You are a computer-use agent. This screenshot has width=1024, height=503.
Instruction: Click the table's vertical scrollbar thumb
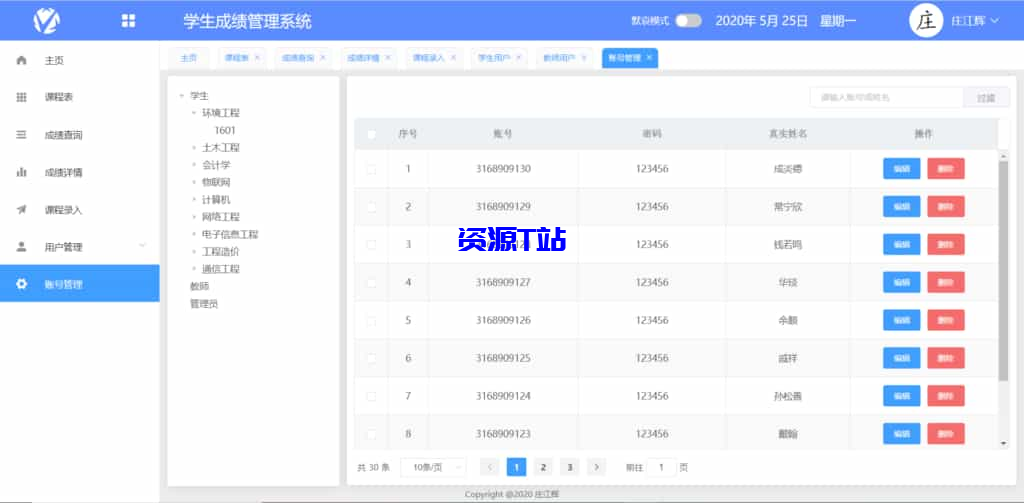pyautogui.click(x=1004, y=270)
